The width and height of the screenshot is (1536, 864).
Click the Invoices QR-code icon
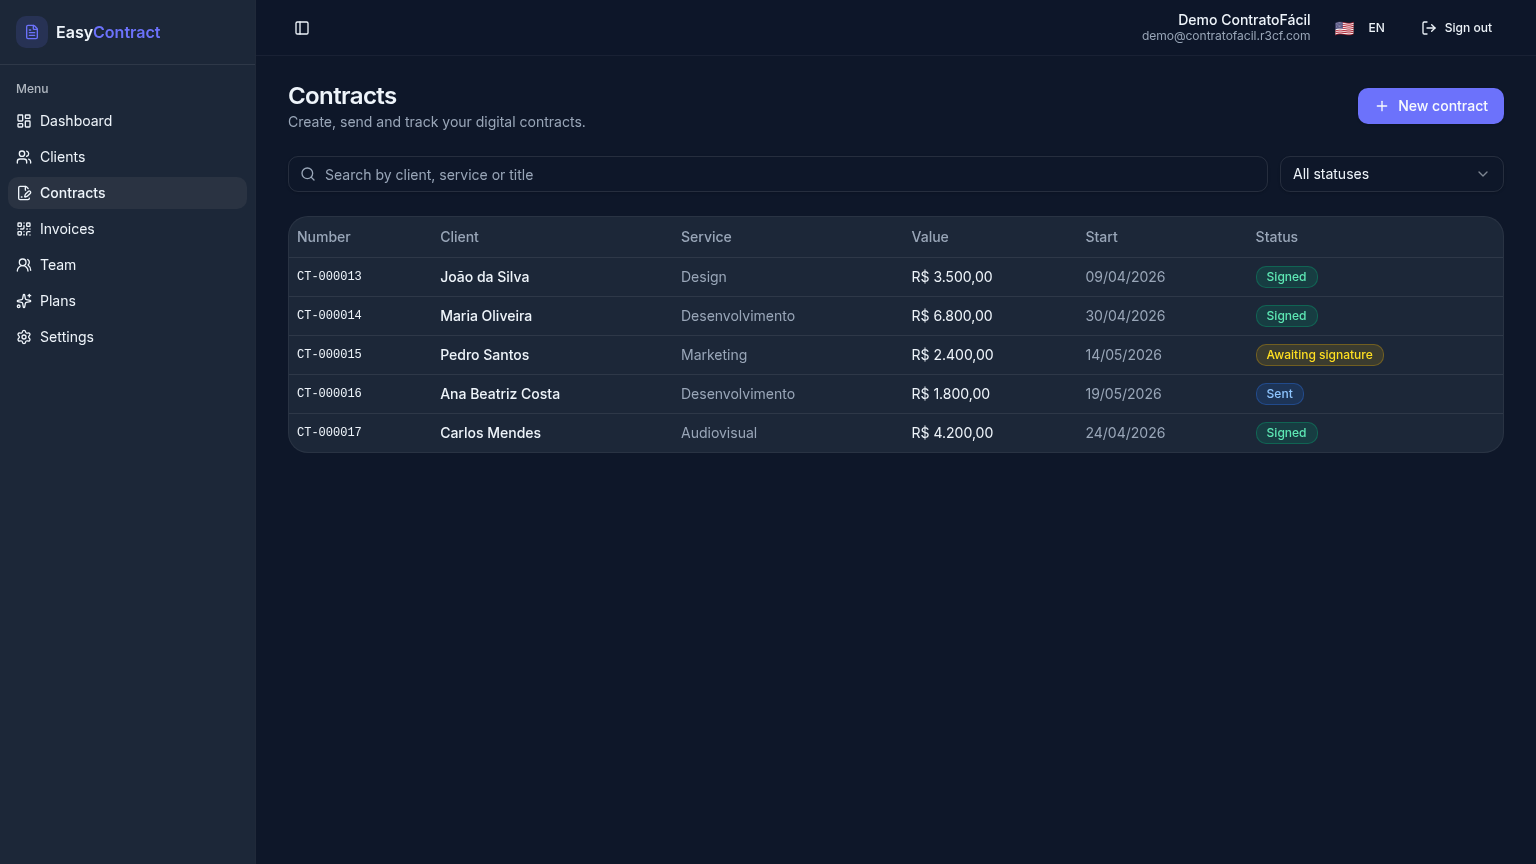click(x=24, y=229)
